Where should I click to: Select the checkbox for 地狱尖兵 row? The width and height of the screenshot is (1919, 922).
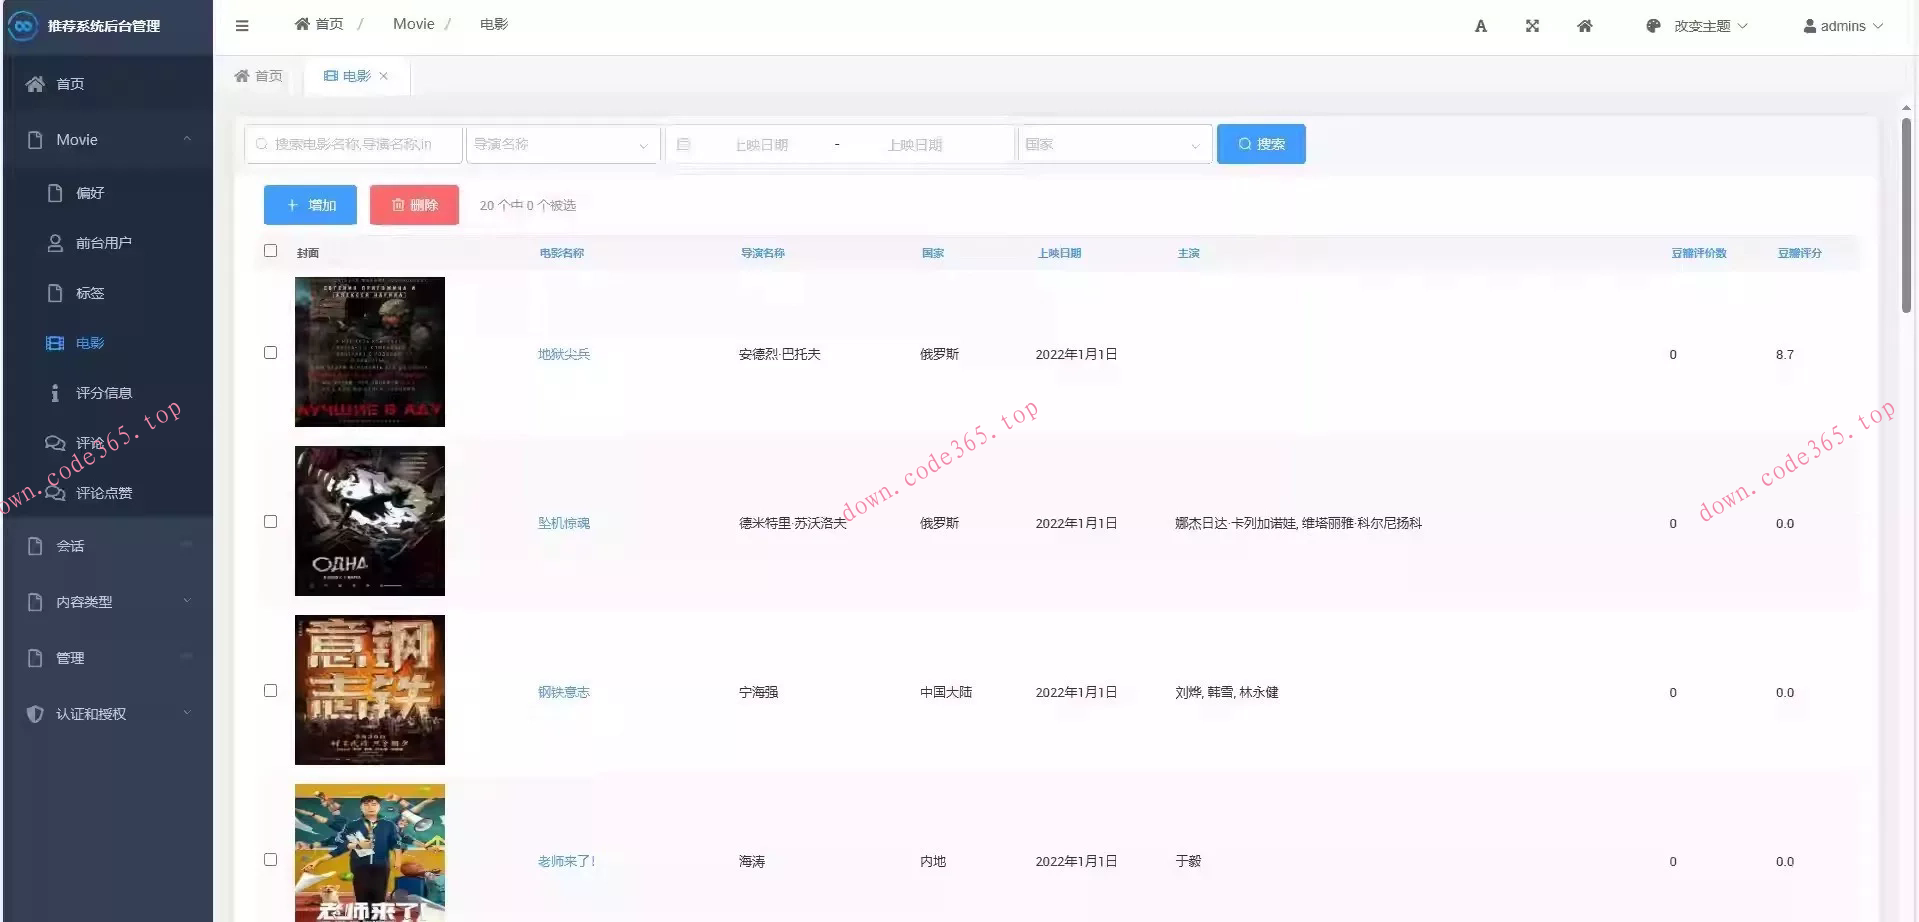(270, 353)
